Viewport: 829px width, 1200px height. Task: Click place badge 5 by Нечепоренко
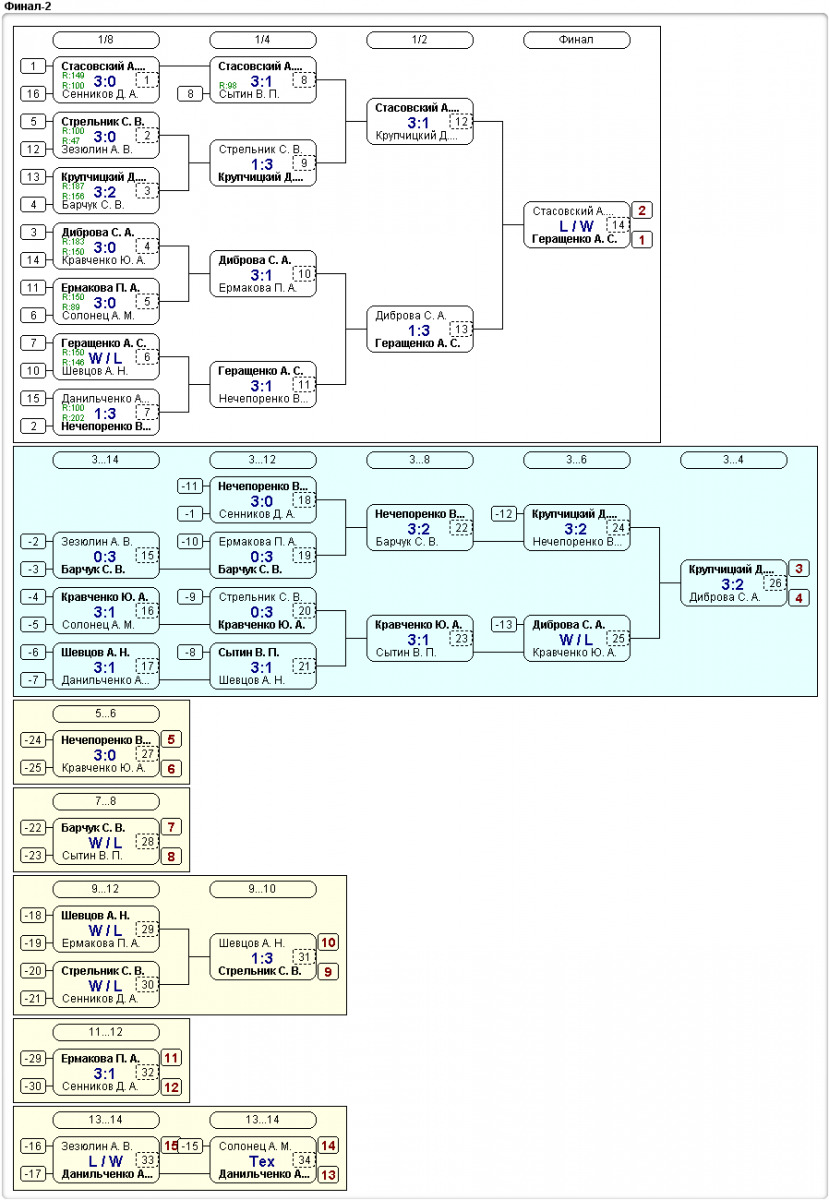(x=171, y=739)
